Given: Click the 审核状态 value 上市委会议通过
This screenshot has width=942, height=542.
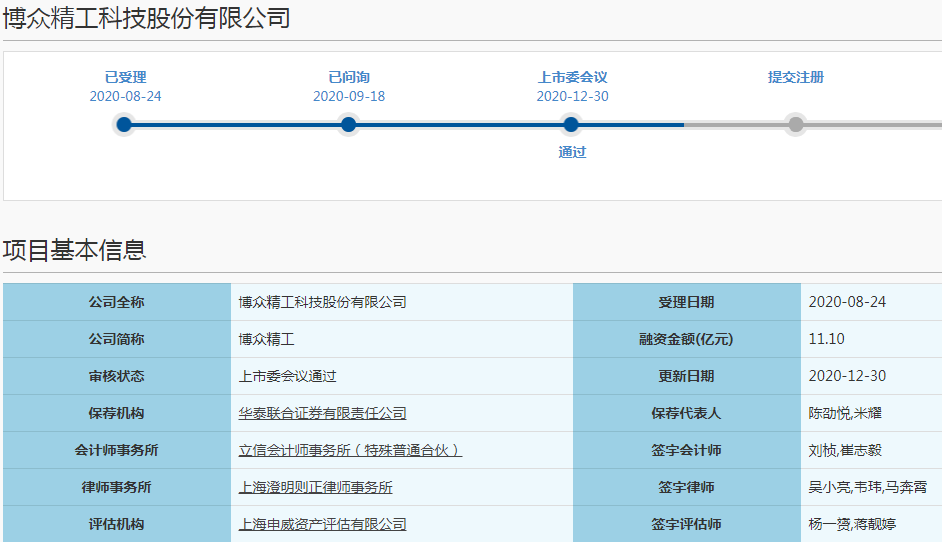Looking at the screenshot, I should [287, 376].
